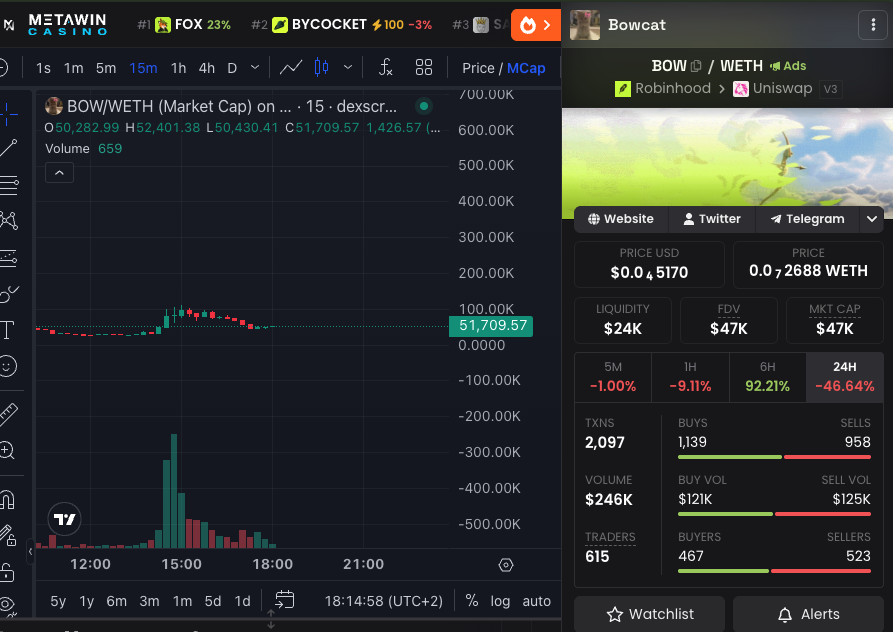
Task: Set chart range to 5d
Action: [x=213, y=601]
